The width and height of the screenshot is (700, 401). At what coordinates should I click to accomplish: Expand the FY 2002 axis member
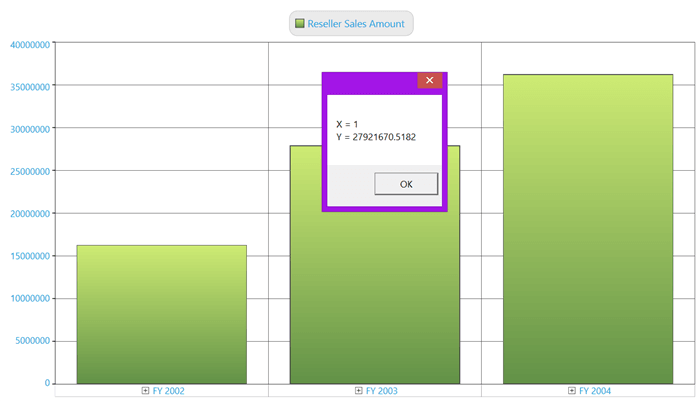pyautogui.click(x=145, y=391)
